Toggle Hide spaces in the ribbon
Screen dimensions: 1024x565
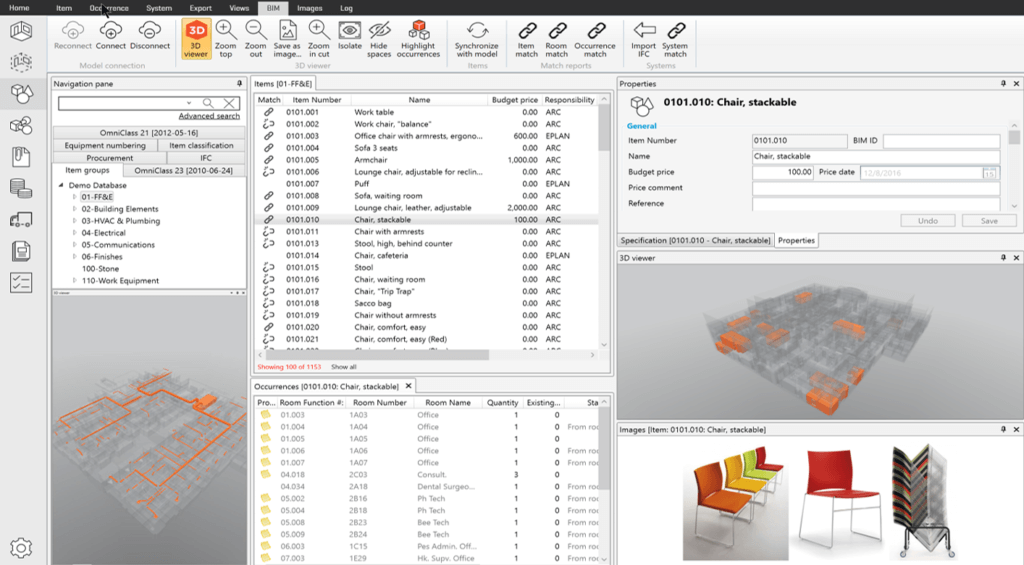point(379,38)
